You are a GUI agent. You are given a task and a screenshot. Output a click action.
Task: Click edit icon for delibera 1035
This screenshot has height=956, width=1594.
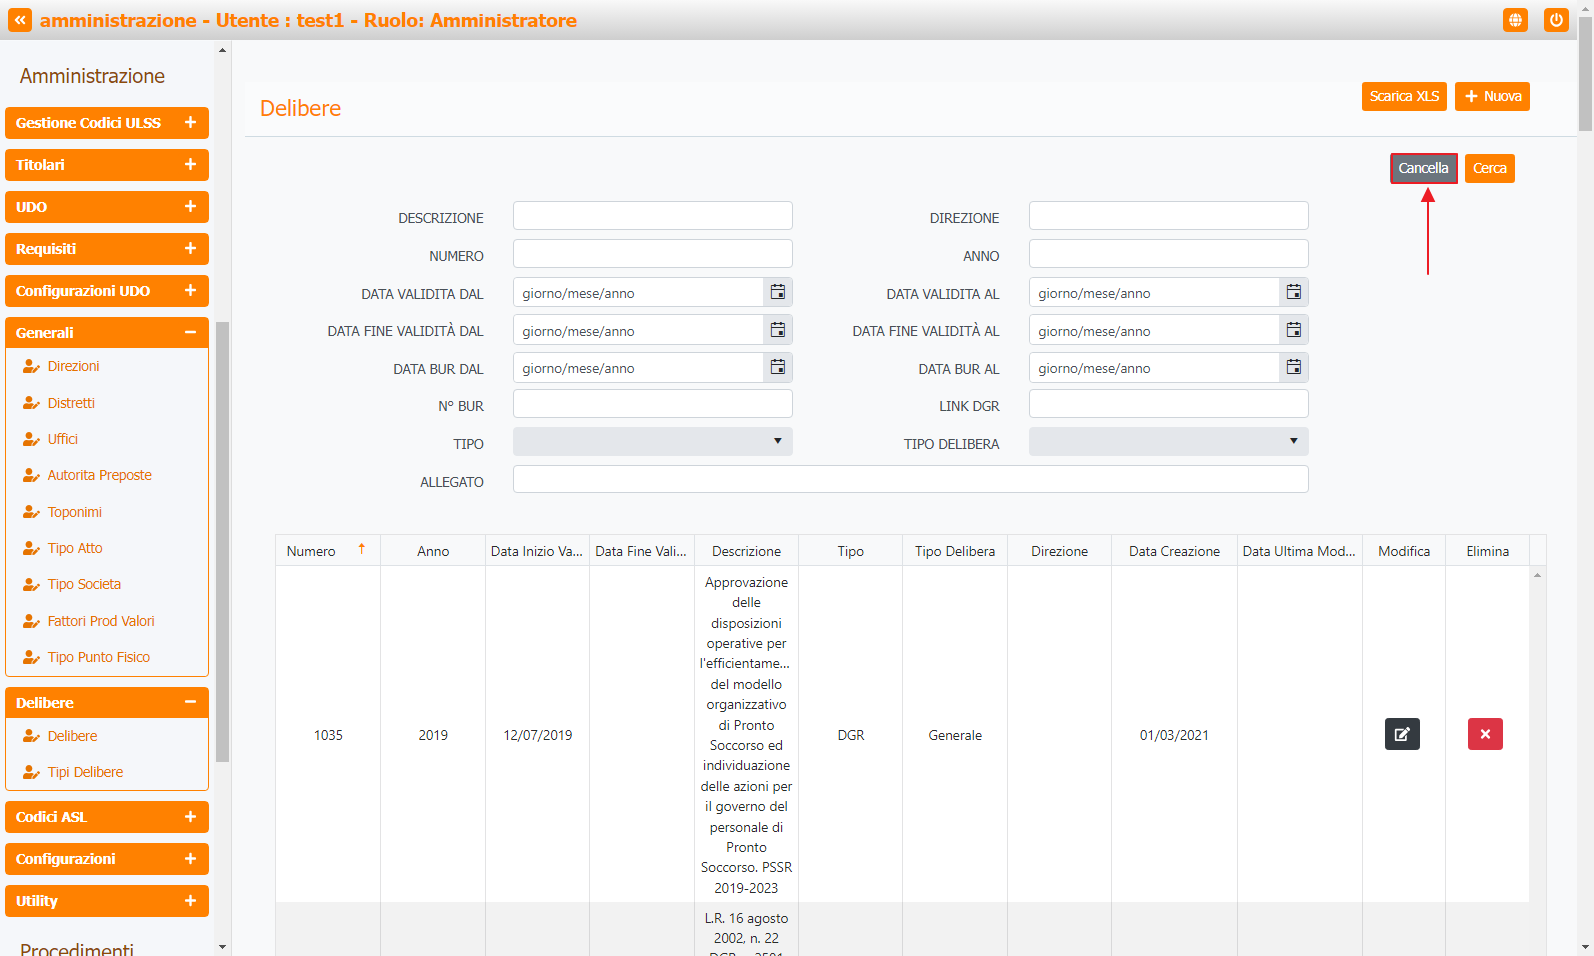(1402, 734)
